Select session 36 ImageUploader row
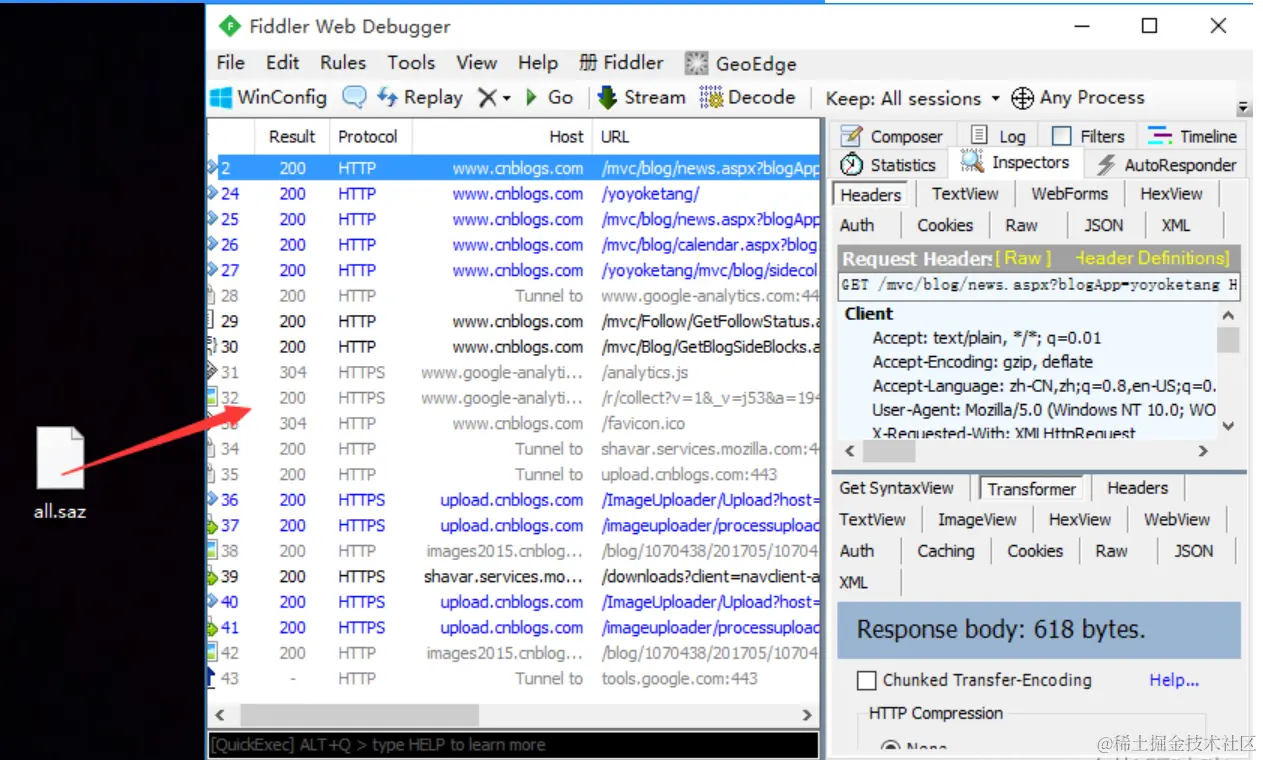Screen dimensions: 1263x760 point(513,500)
